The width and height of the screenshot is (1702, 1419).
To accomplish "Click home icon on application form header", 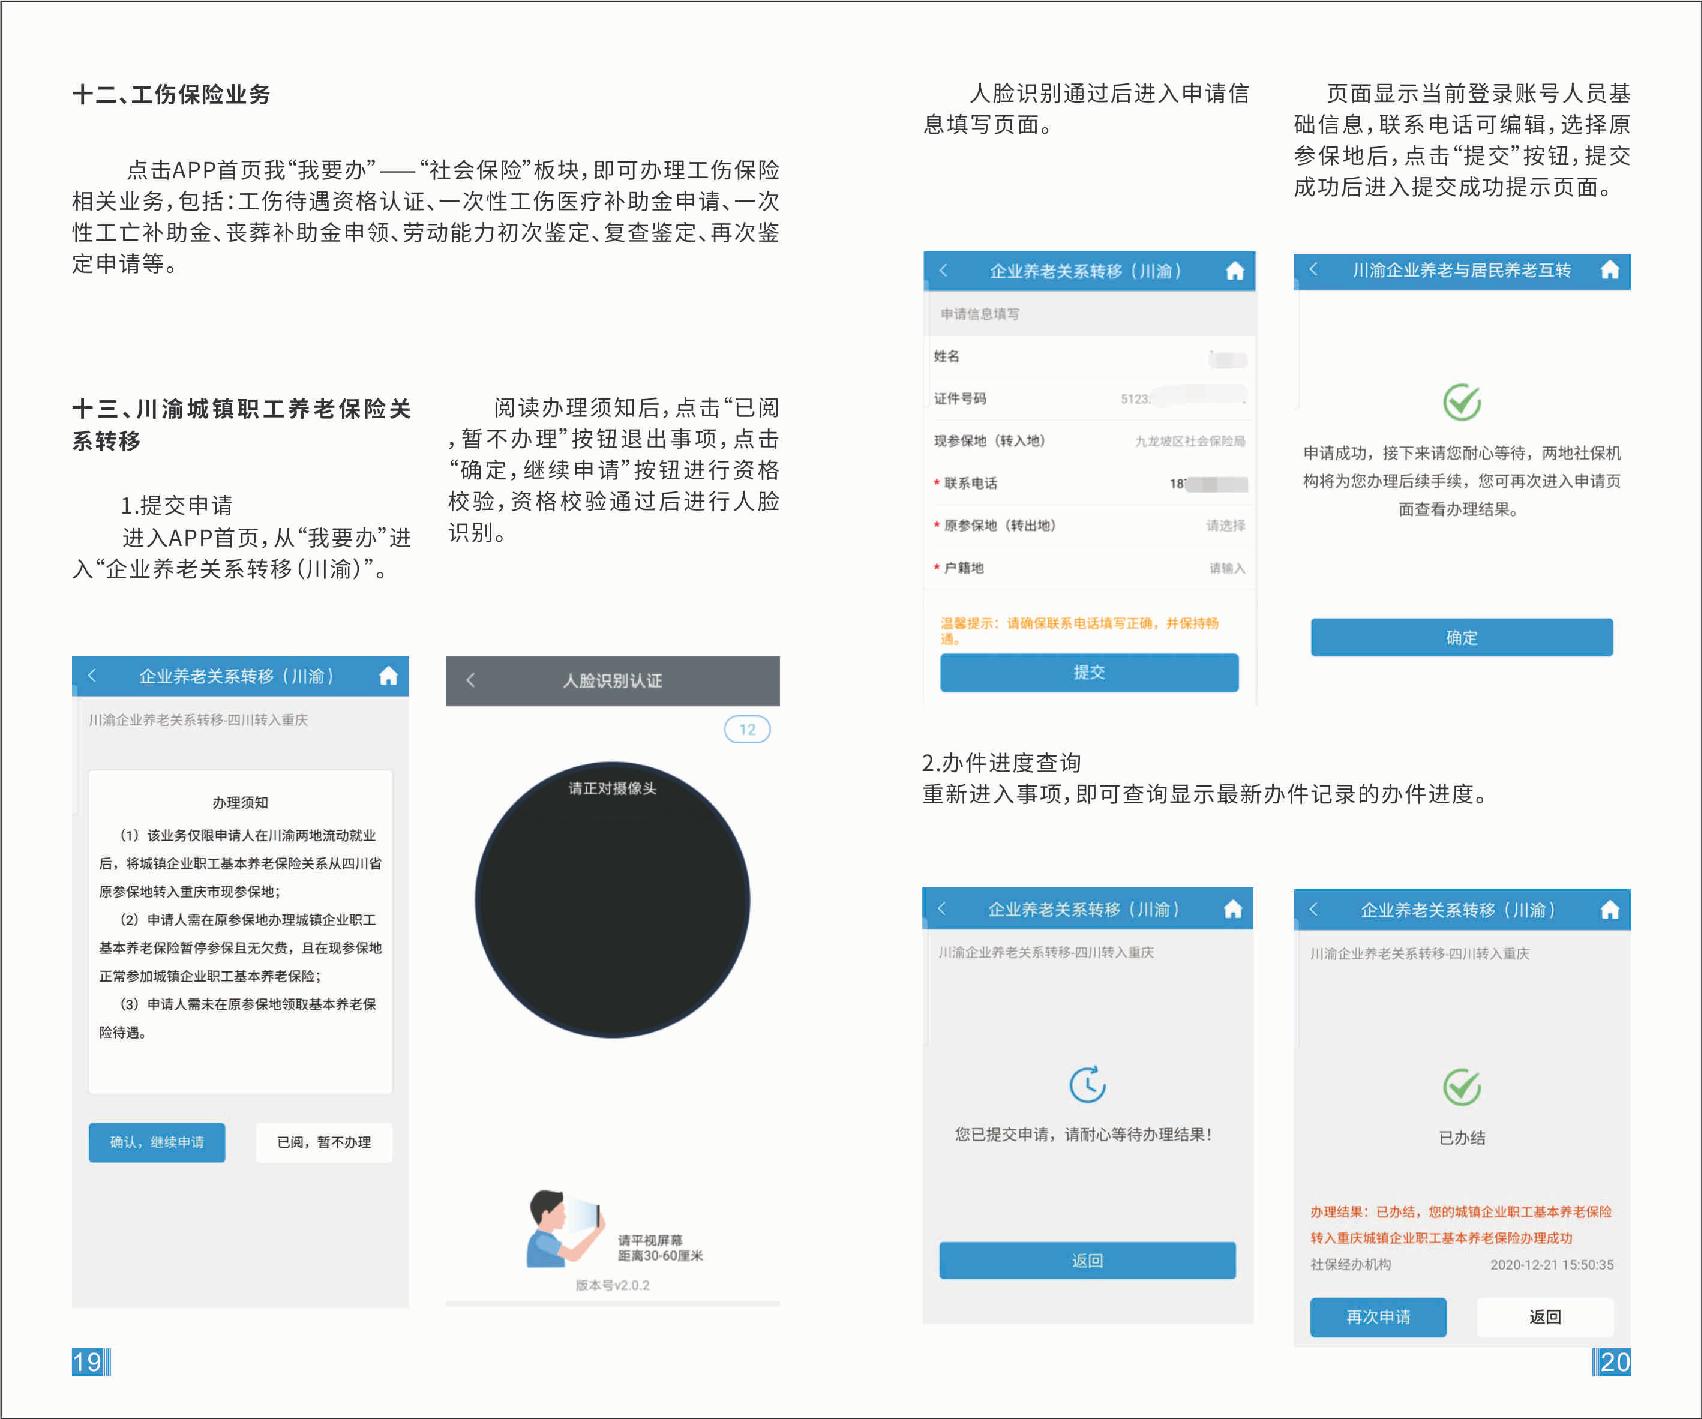I will (1234, 271).
